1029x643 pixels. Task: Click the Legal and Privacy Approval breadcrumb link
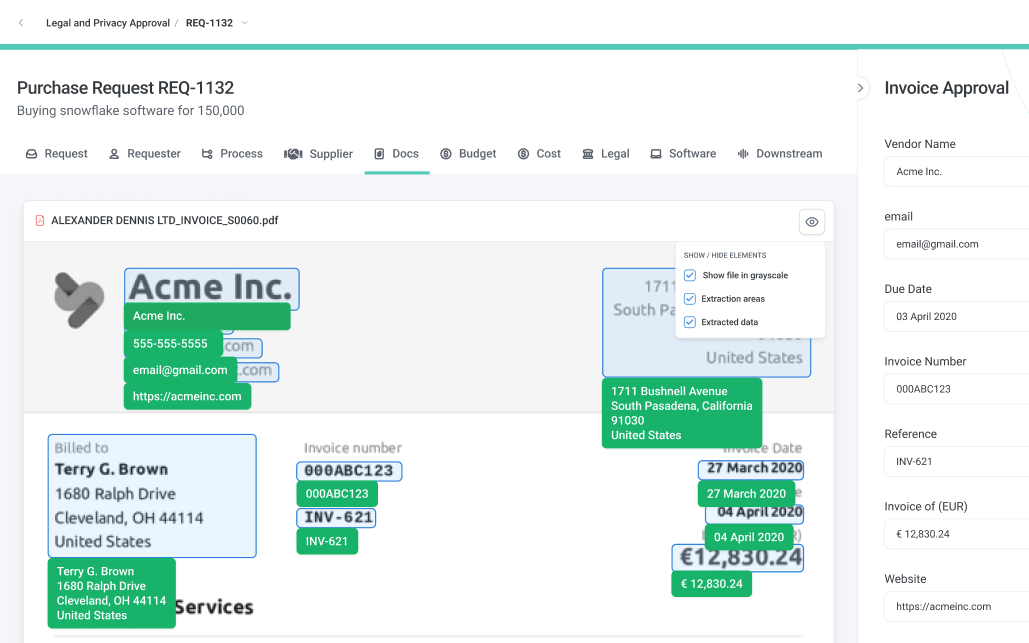(x=108, y=21)
